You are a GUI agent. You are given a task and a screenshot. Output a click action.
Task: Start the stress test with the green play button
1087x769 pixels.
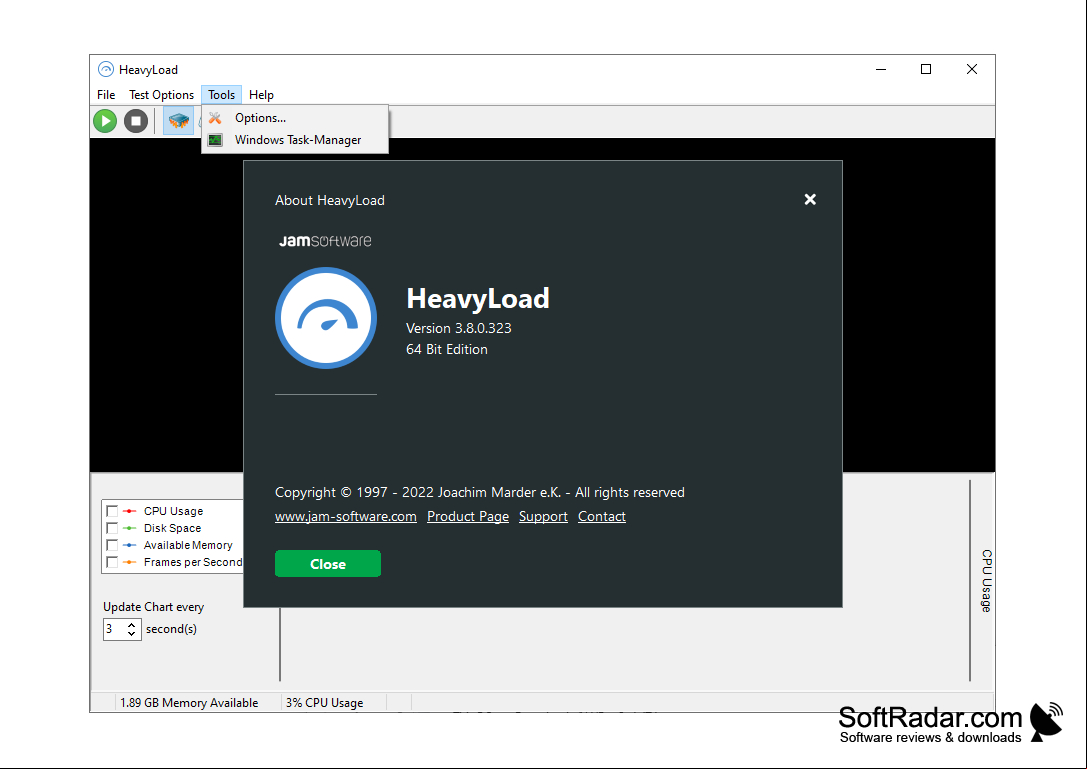[x=105, y=121]
